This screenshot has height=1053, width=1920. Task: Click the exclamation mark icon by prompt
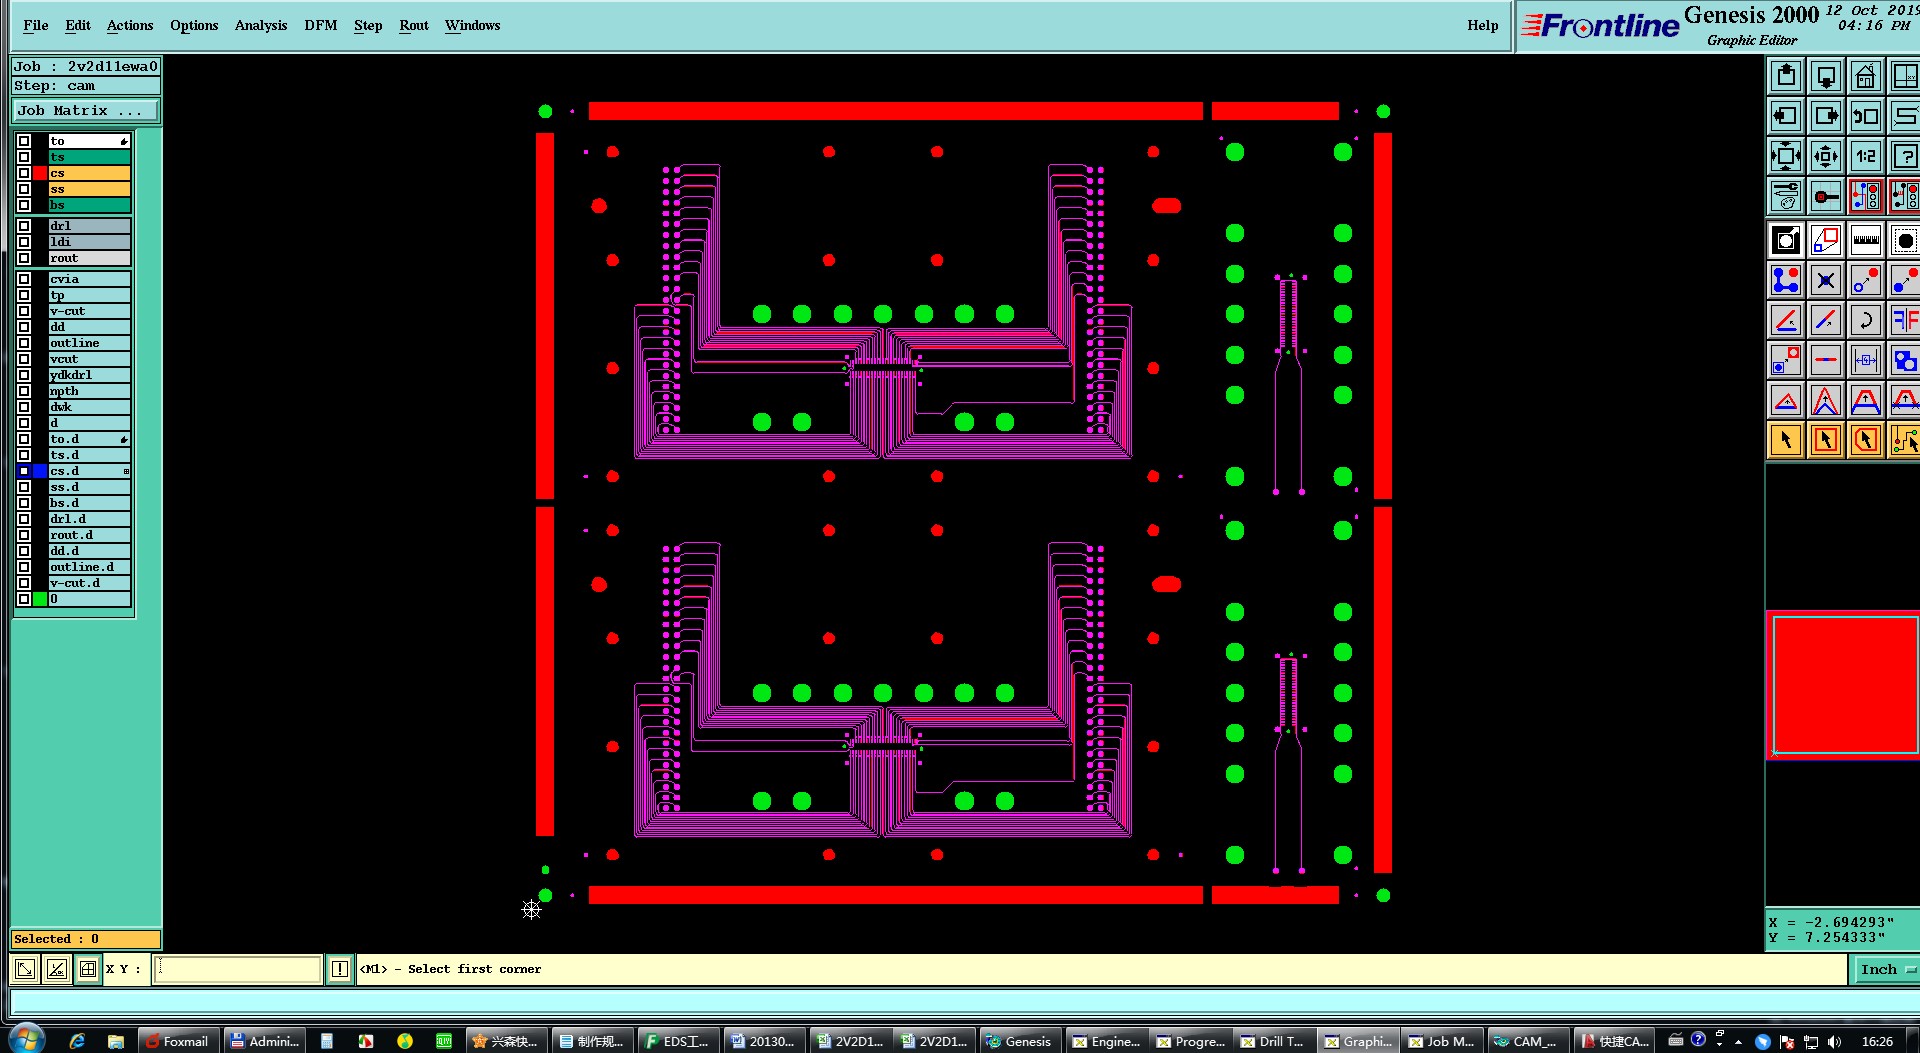(x=340, y=969)
